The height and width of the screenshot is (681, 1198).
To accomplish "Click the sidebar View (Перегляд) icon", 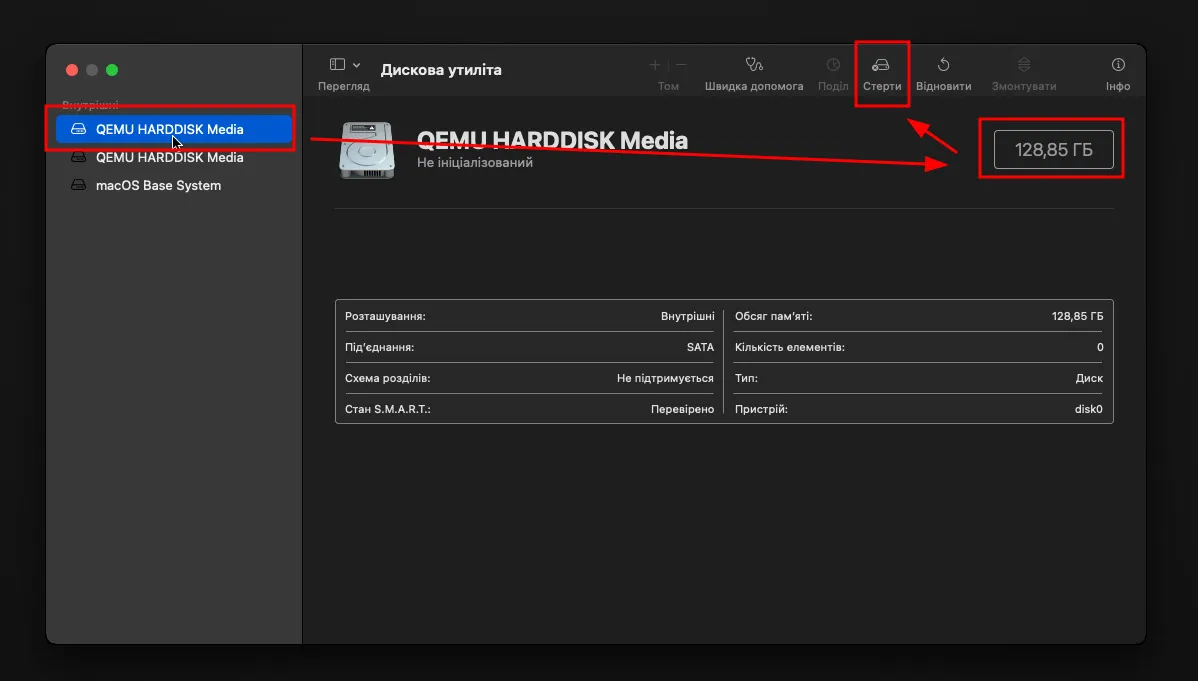I will click(337, 65).
